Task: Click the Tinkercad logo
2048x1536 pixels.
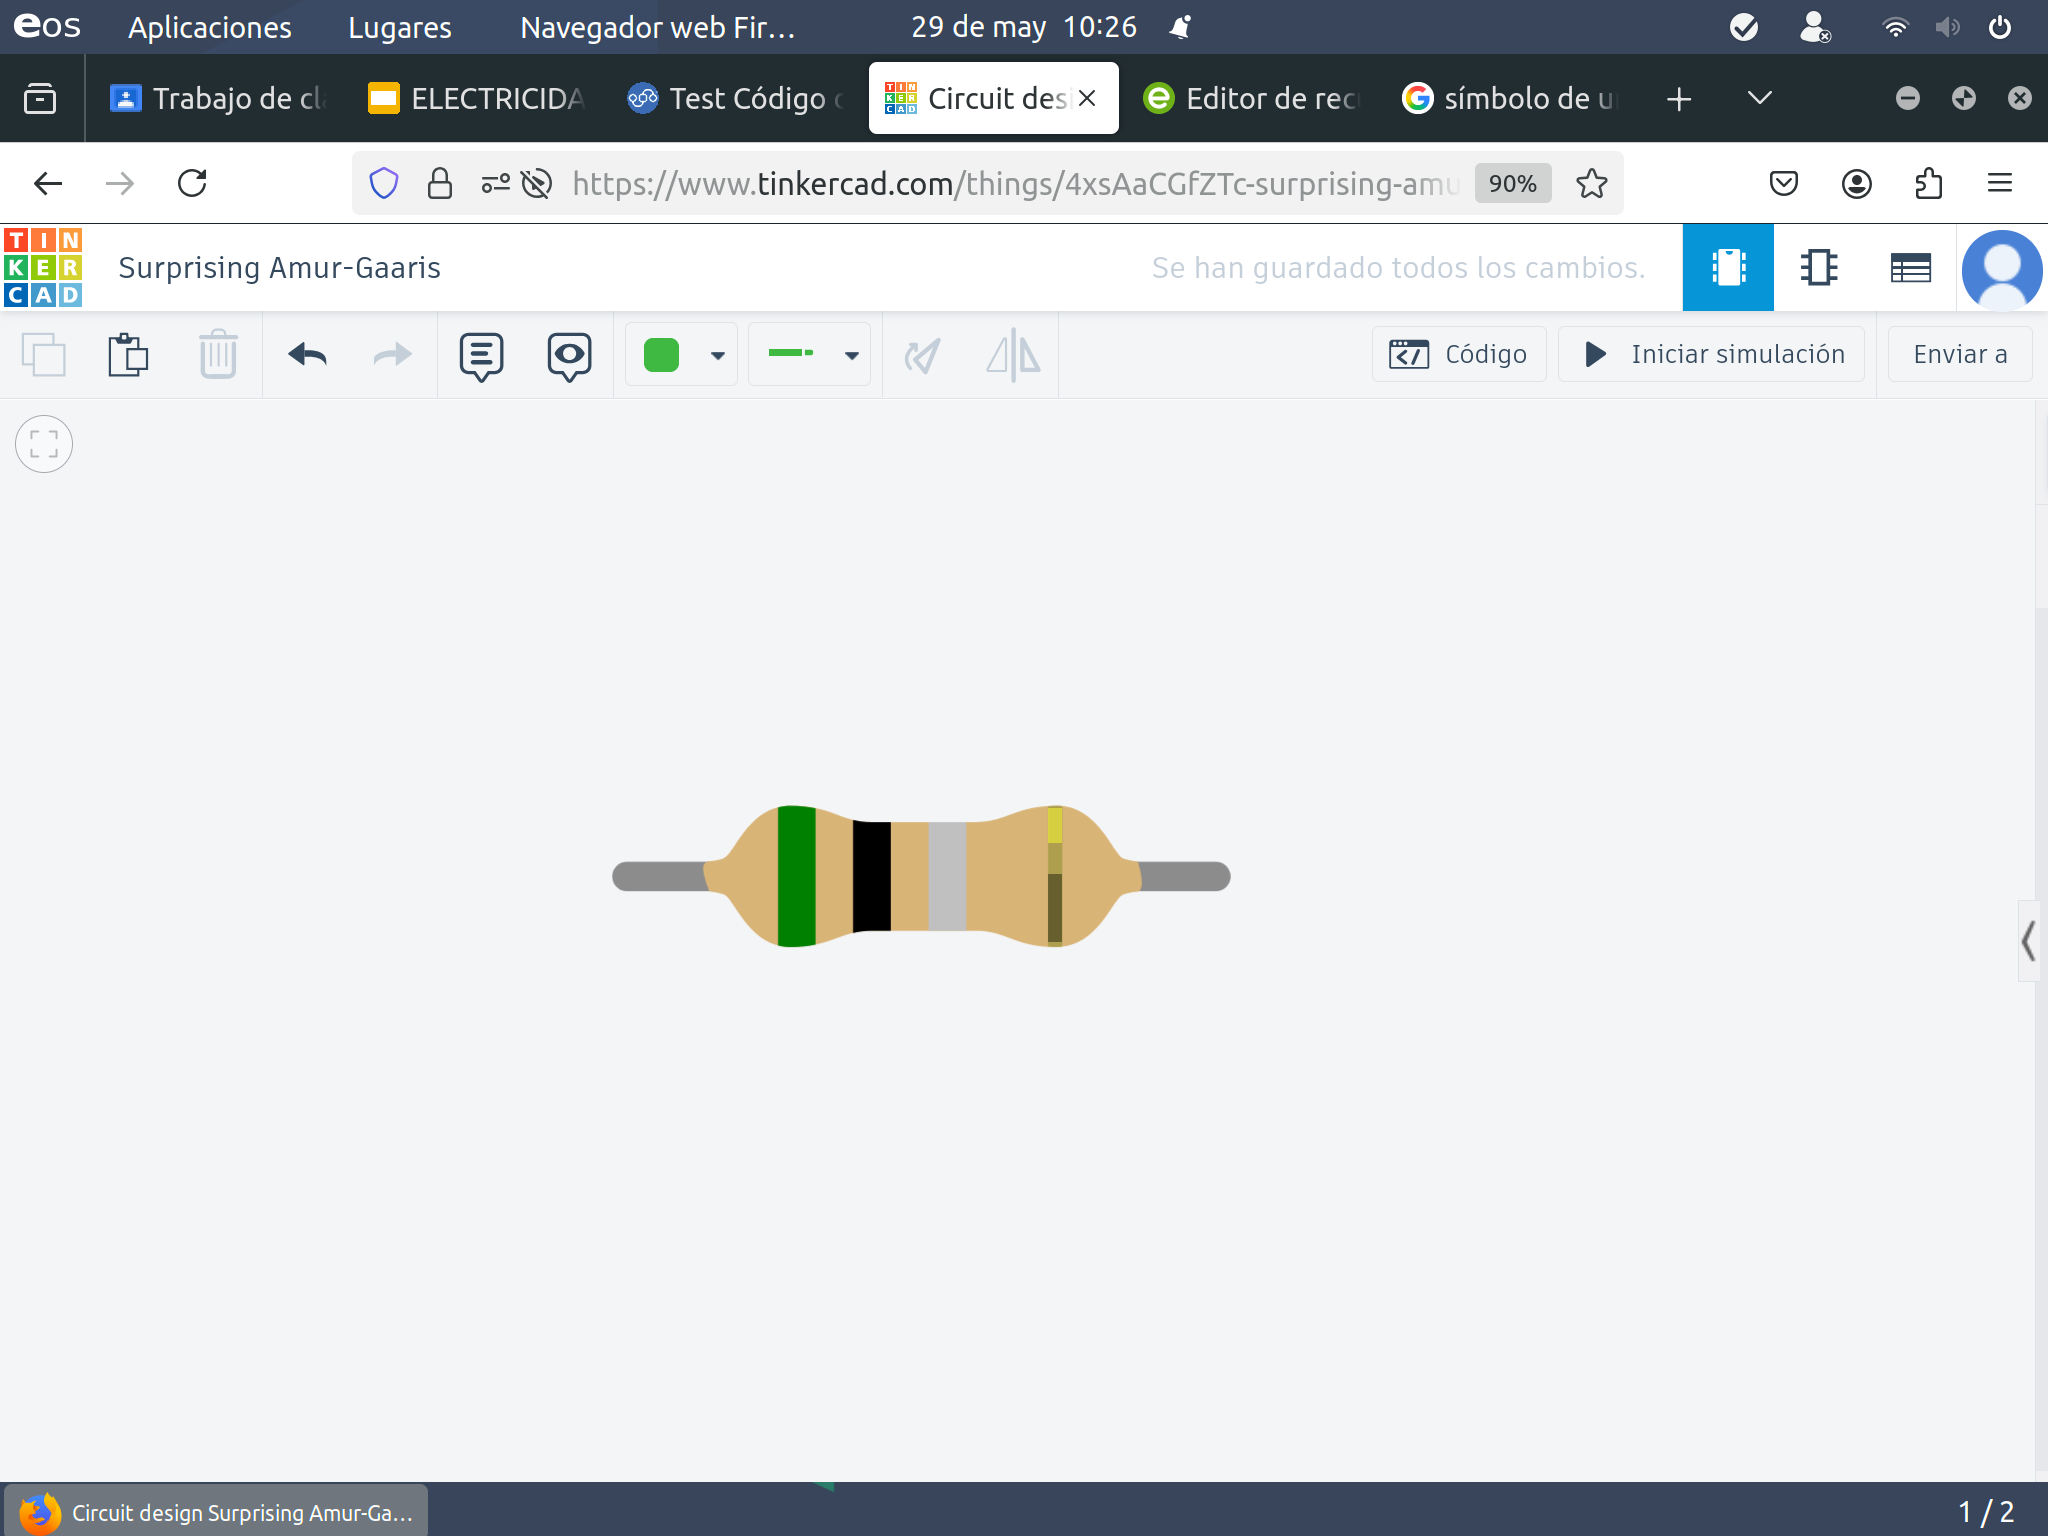Action: tap(43, 267)
